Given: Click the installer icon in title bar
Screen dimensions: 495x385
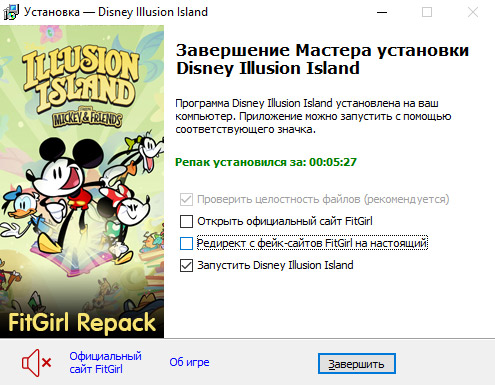Looking at the screenshot, I should [x=11, y=12].
